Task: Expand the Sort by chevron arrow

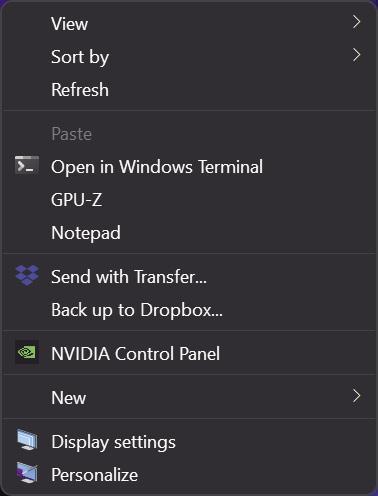Action: click(x=357, y=55)
